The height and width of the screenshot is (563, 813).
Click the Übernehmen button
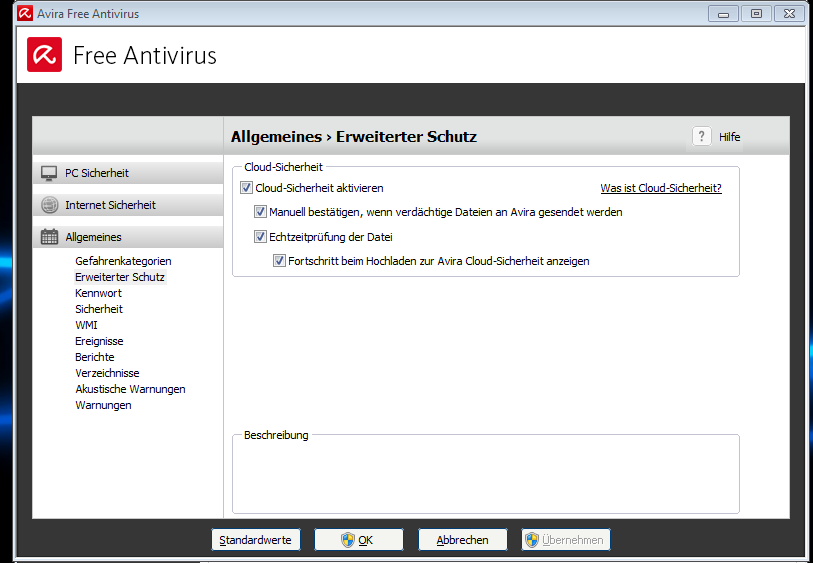click(x=566, y=540)
